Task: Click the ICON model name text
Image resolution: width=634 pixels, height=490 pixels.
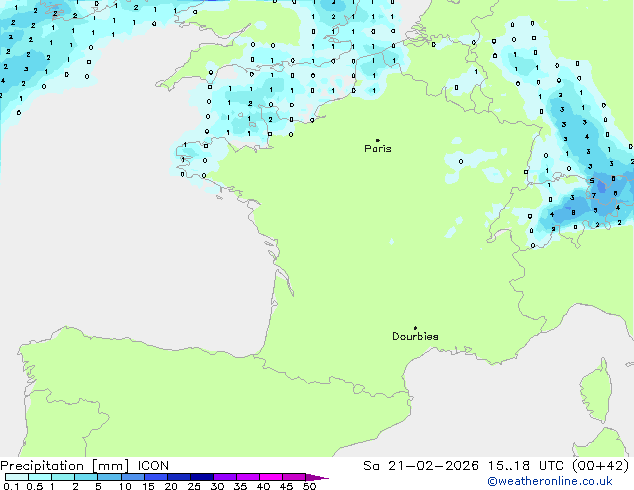Action: point(153,466)
